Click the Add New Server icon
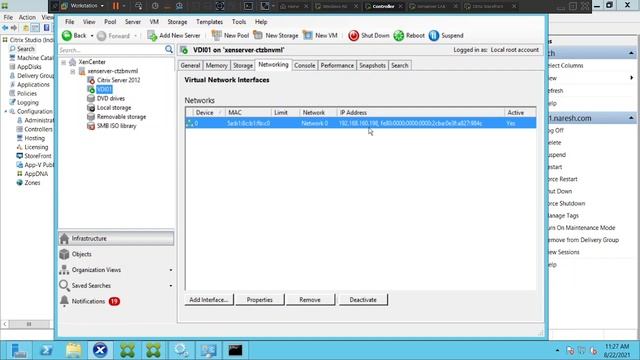The height and width of the screenshot is (360, 640). (x=152, y=36)
